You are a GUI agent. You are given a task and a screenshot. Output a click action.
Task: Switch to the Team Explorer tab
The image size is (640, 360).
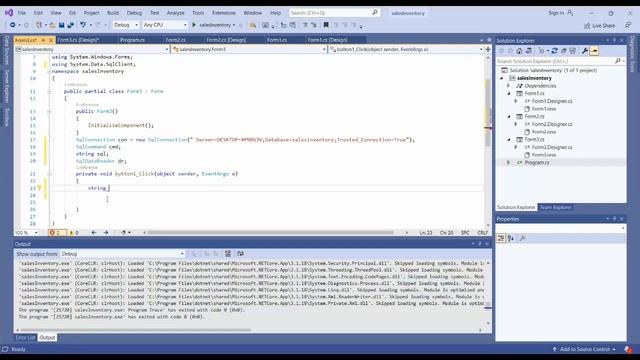pos(556,207)
